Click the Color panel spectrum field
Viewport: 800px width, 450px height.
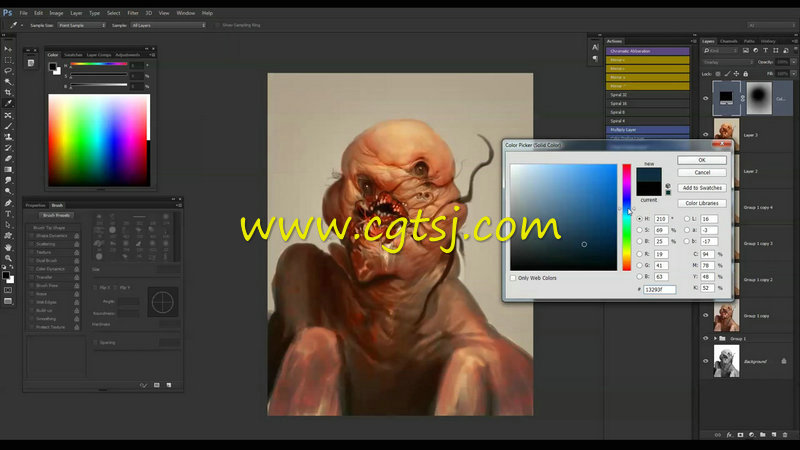pyautogui.click(x=99, y=140)
